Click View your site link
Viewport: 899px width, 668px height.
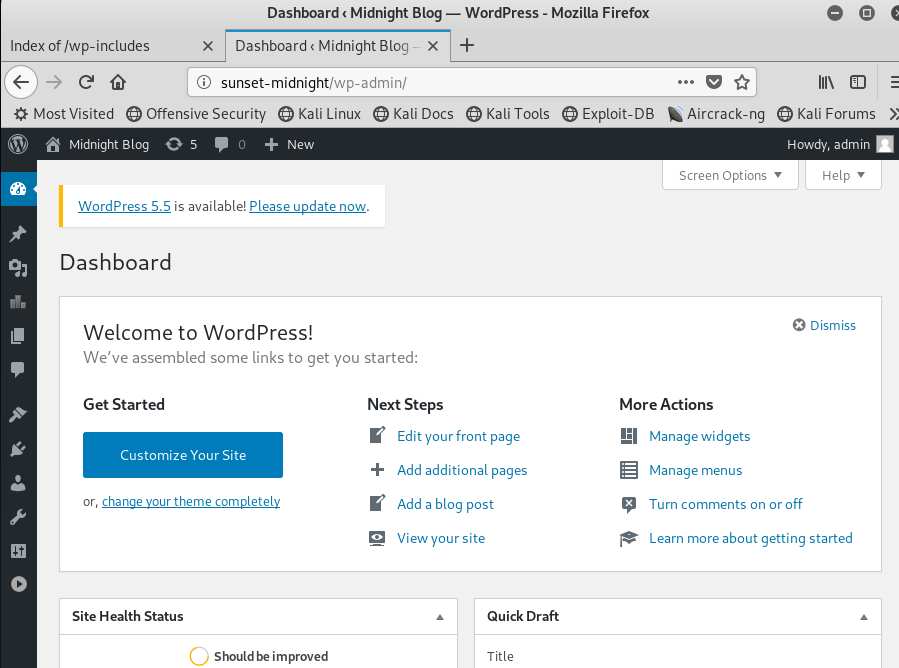(x=441, y=538)
